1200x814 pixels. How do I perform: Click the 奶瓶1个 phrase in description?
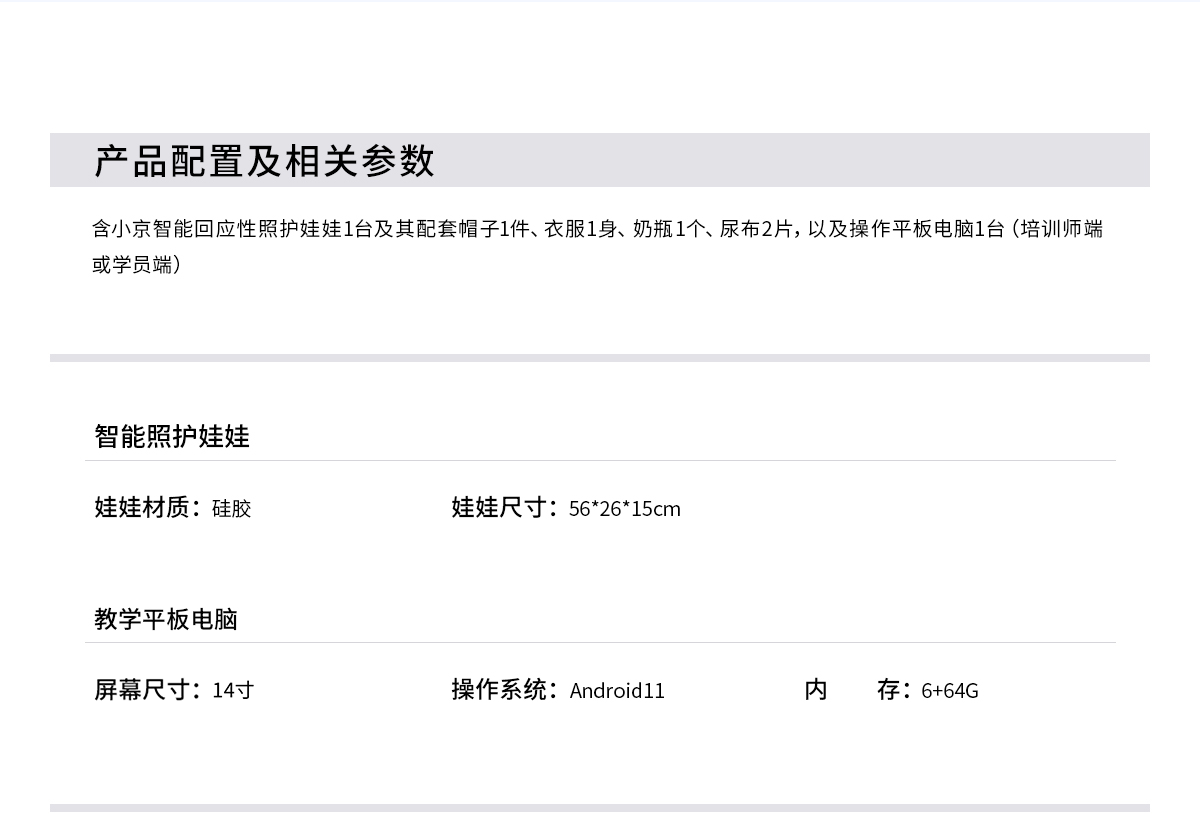[x=668, y=229]
